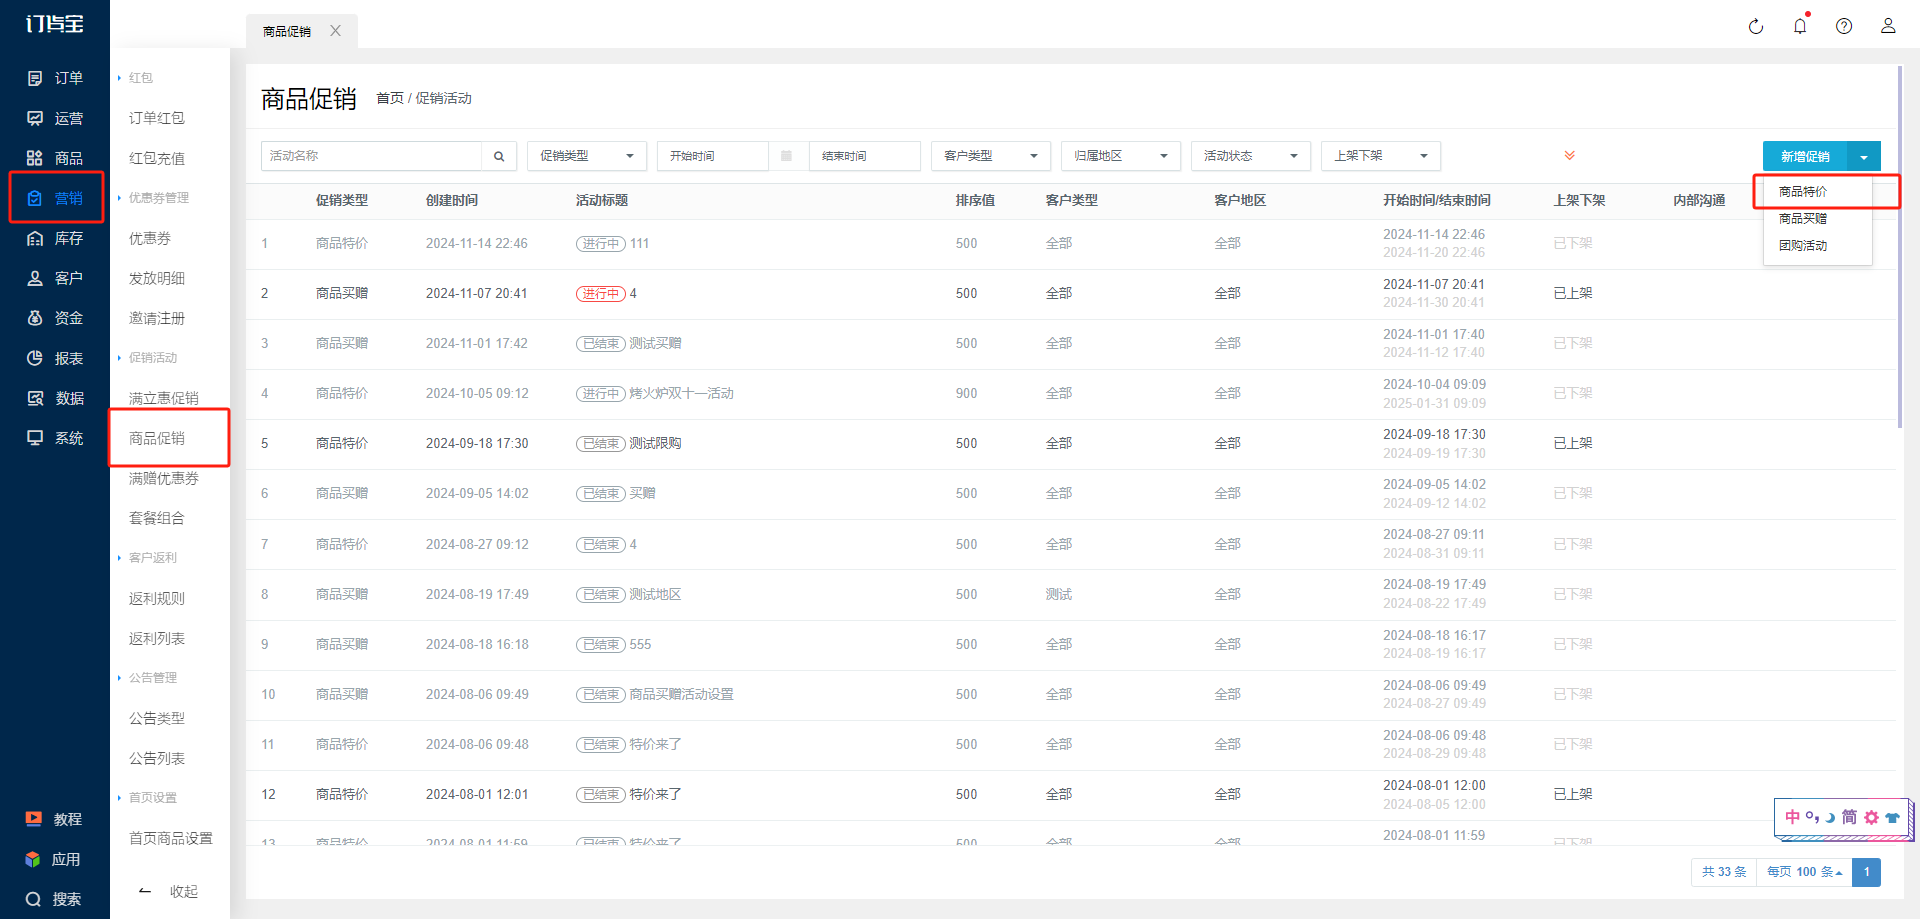This screenshot has height=919, width=1920.
Task: Open the 上架下架 dropdown filter
Action: click(1381, 156)
